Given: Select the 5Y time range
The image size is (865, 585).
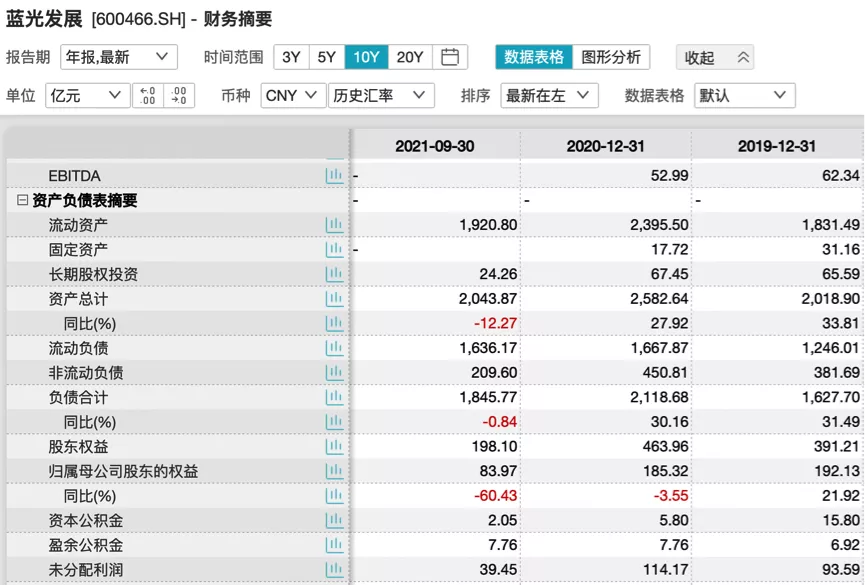Looking at the screenshot, I should [x=327, y=57].
